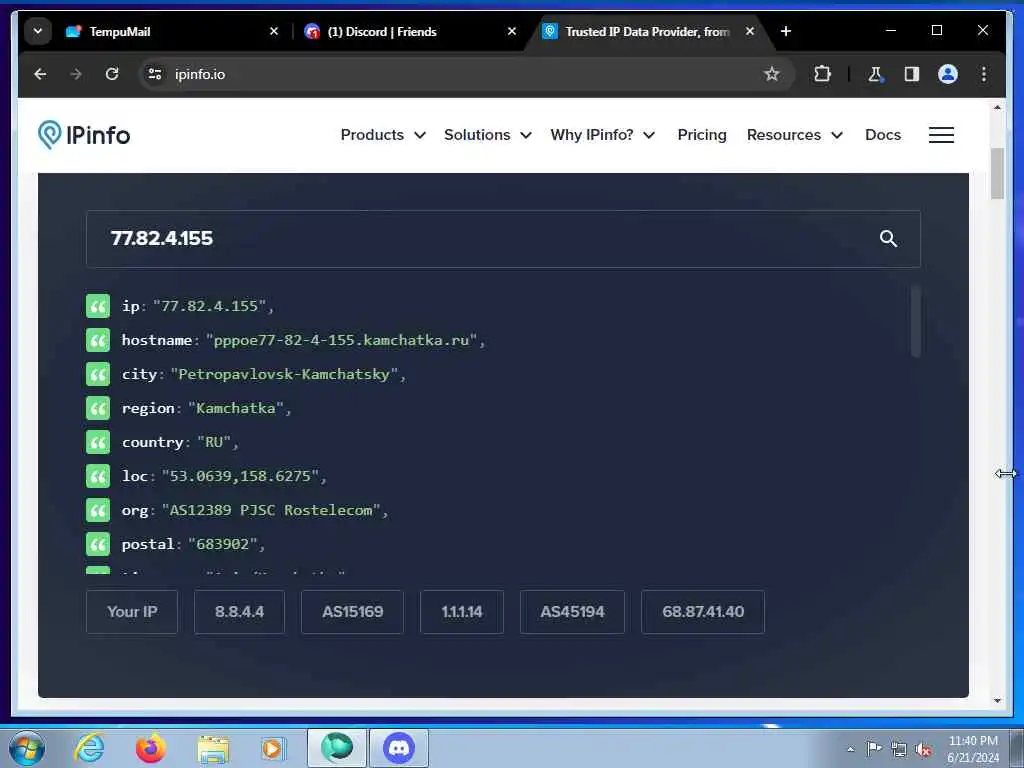Bookmark this page with star icon
The width and height of the screenshot is (1024, 768).
[771, 74]
